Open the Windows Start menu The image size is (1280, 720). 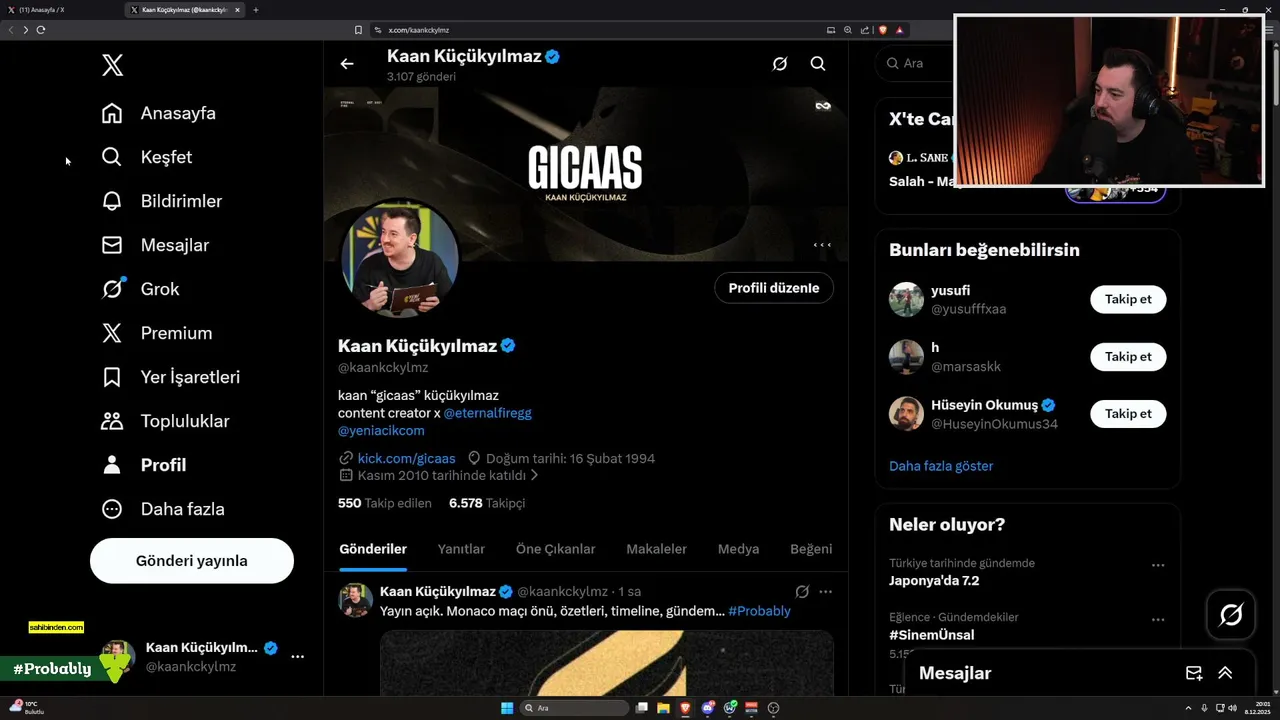(x=507, y=708)
